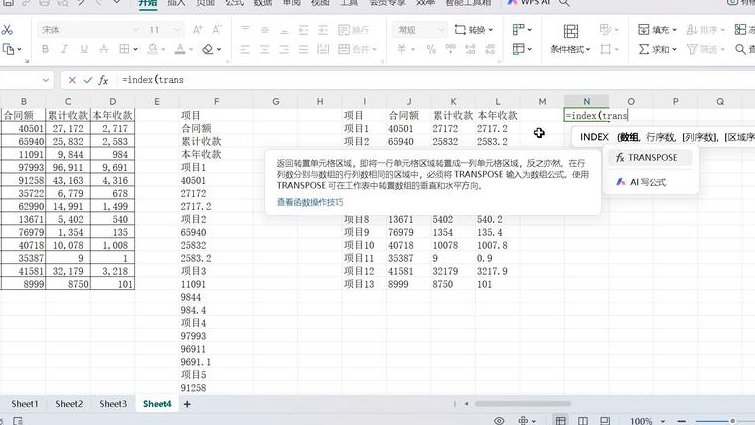
Task: Click the Currency yen icon
Action: (401, 49)
